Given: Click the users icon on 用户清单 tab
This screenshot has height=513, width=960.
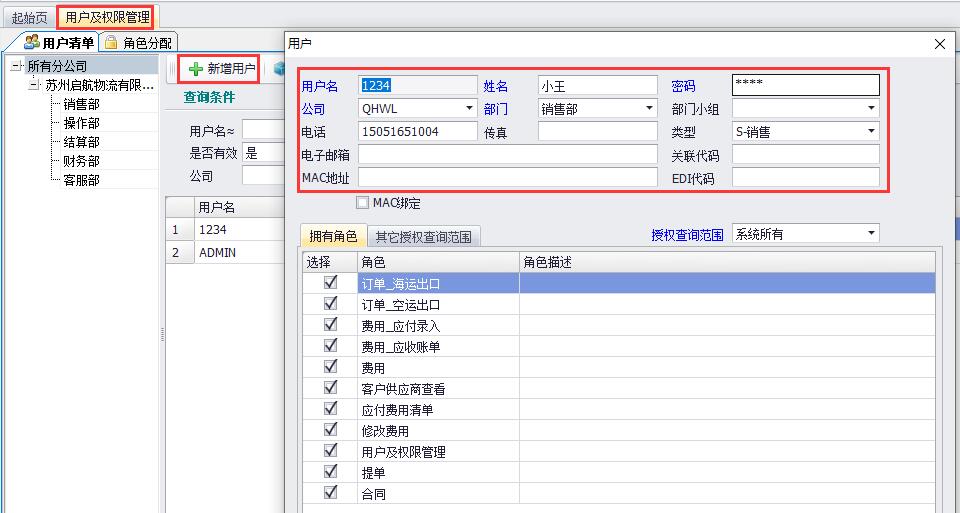Looking at the screenshot, I should 32,43.
